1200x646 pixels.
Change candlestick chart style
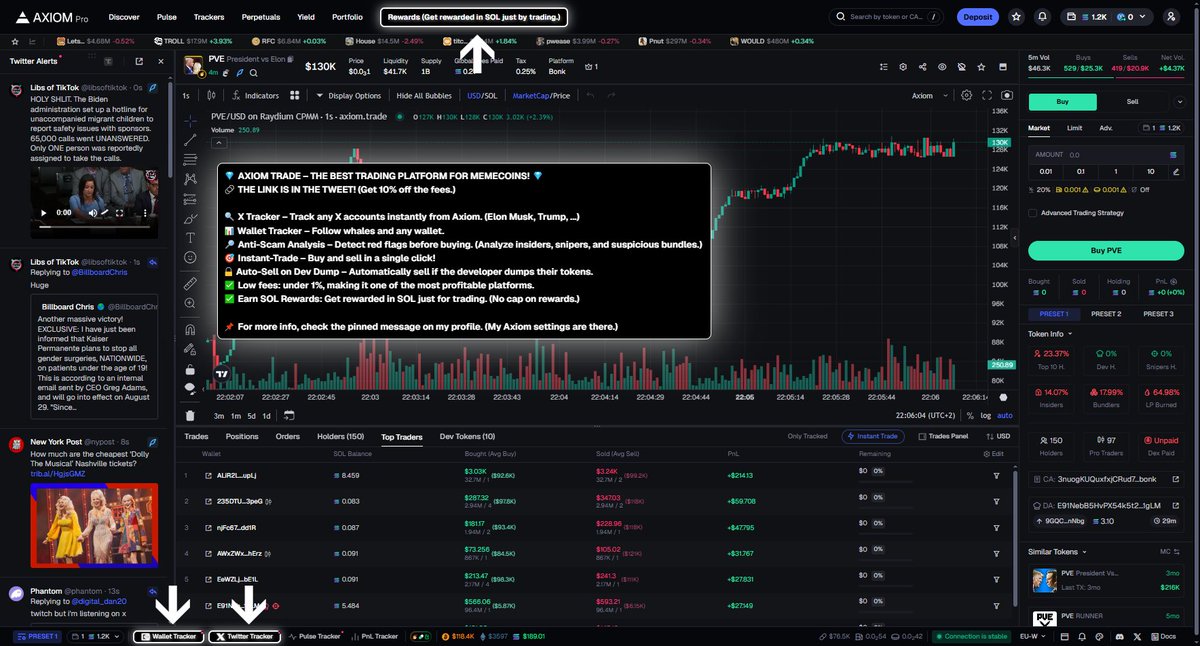[211, 95]
